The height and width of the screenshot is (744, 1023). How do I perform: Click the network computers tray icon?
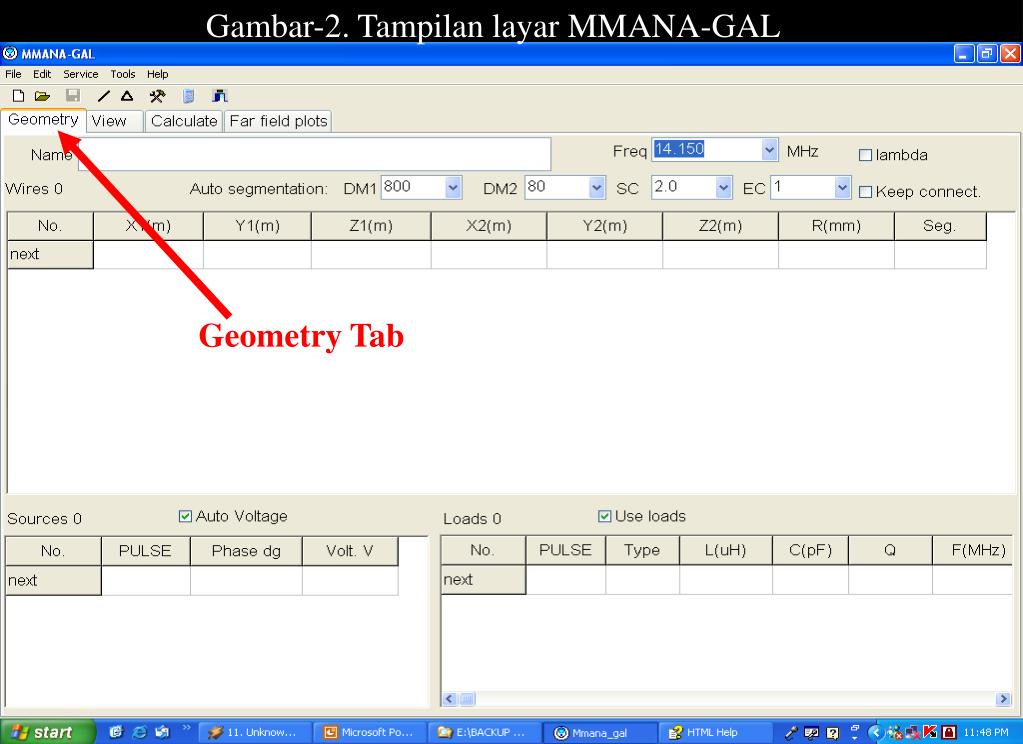(x=913, y=732)
